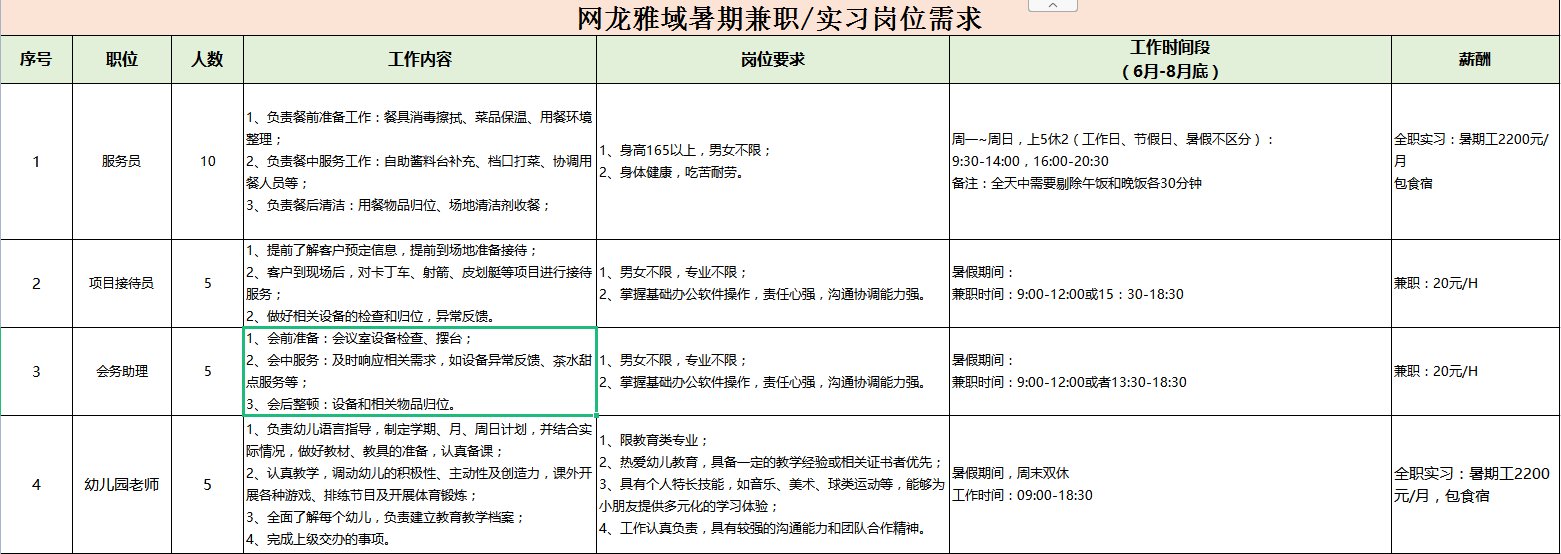Select 幼儿园老师 job content about 幼儿语言指导
Screen dimensions: 1561x554
[420, 485]
